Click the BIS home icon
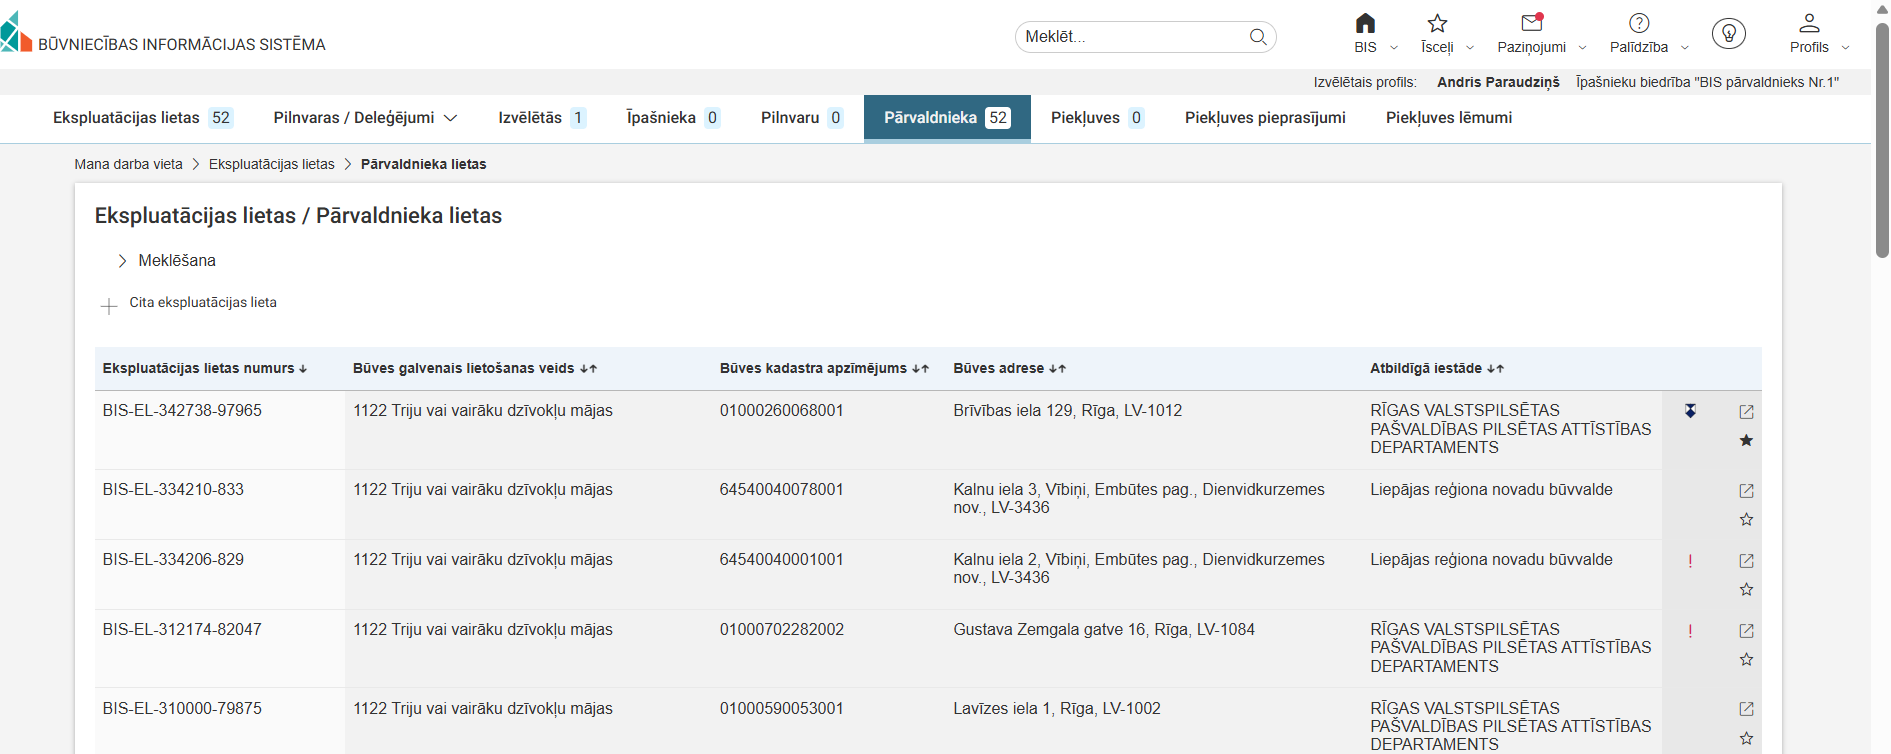Image resolution: width=1891 pixels, height=754 pixels. click(x=1365, y=24)
